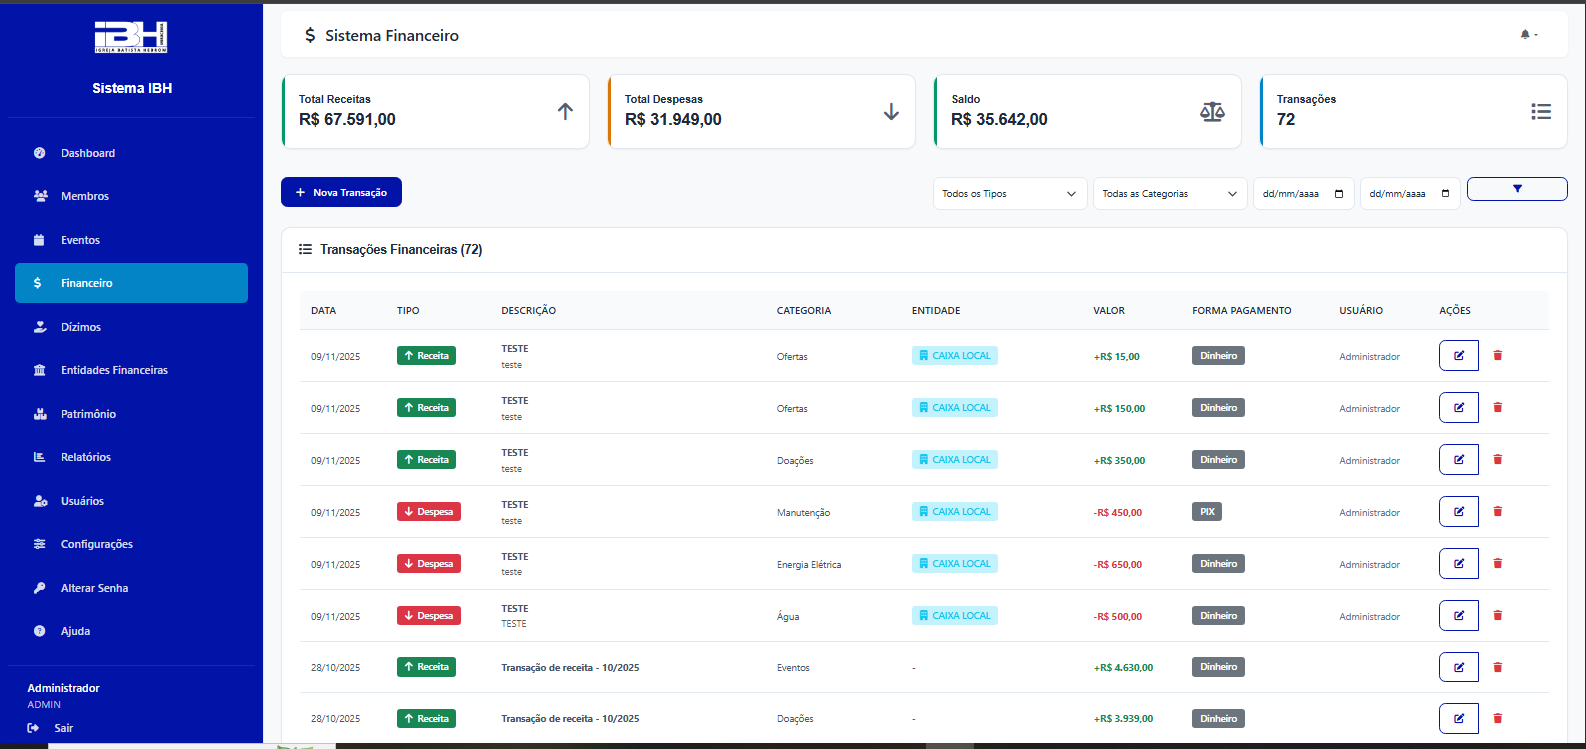
Task: Open calendar picker of first date field
Action: [1339, 194]
